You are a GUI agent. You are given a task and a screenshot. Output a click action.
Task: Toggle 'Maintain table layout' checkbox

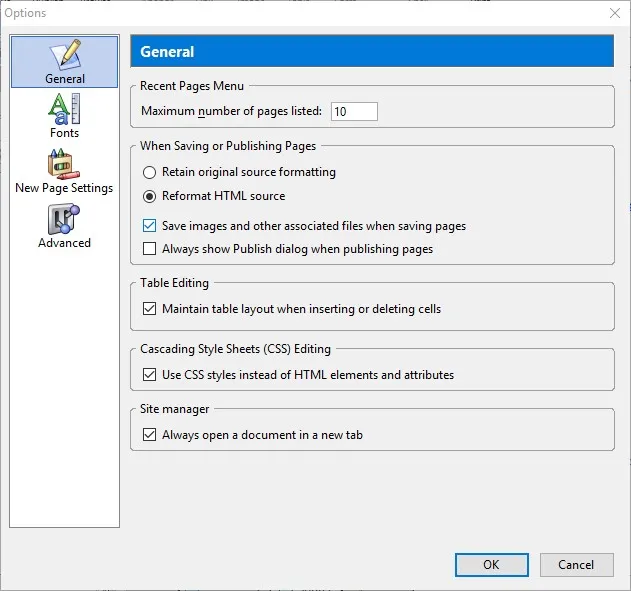(x=149, y=309)
